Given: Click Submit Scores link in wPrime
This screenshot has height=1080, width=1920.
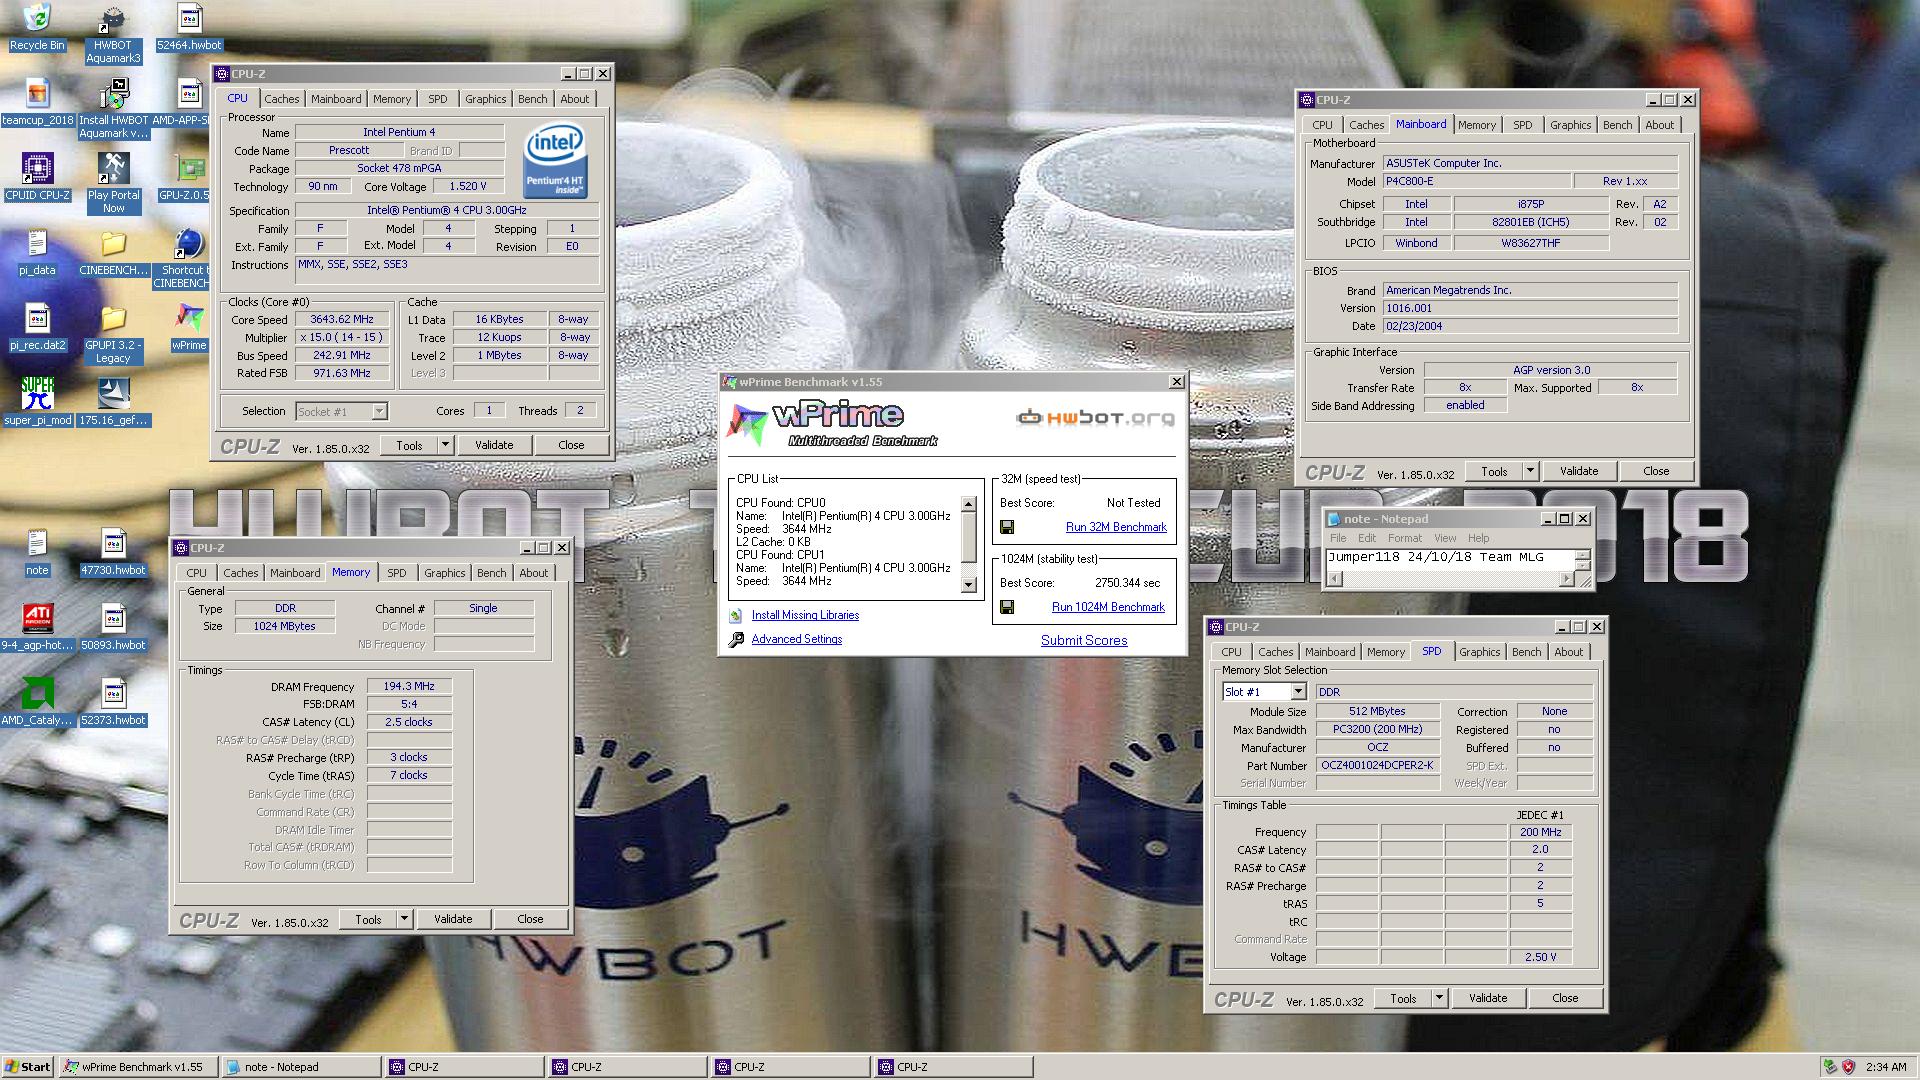Looking at the screenshot, I should click(x=1084, y=640).
